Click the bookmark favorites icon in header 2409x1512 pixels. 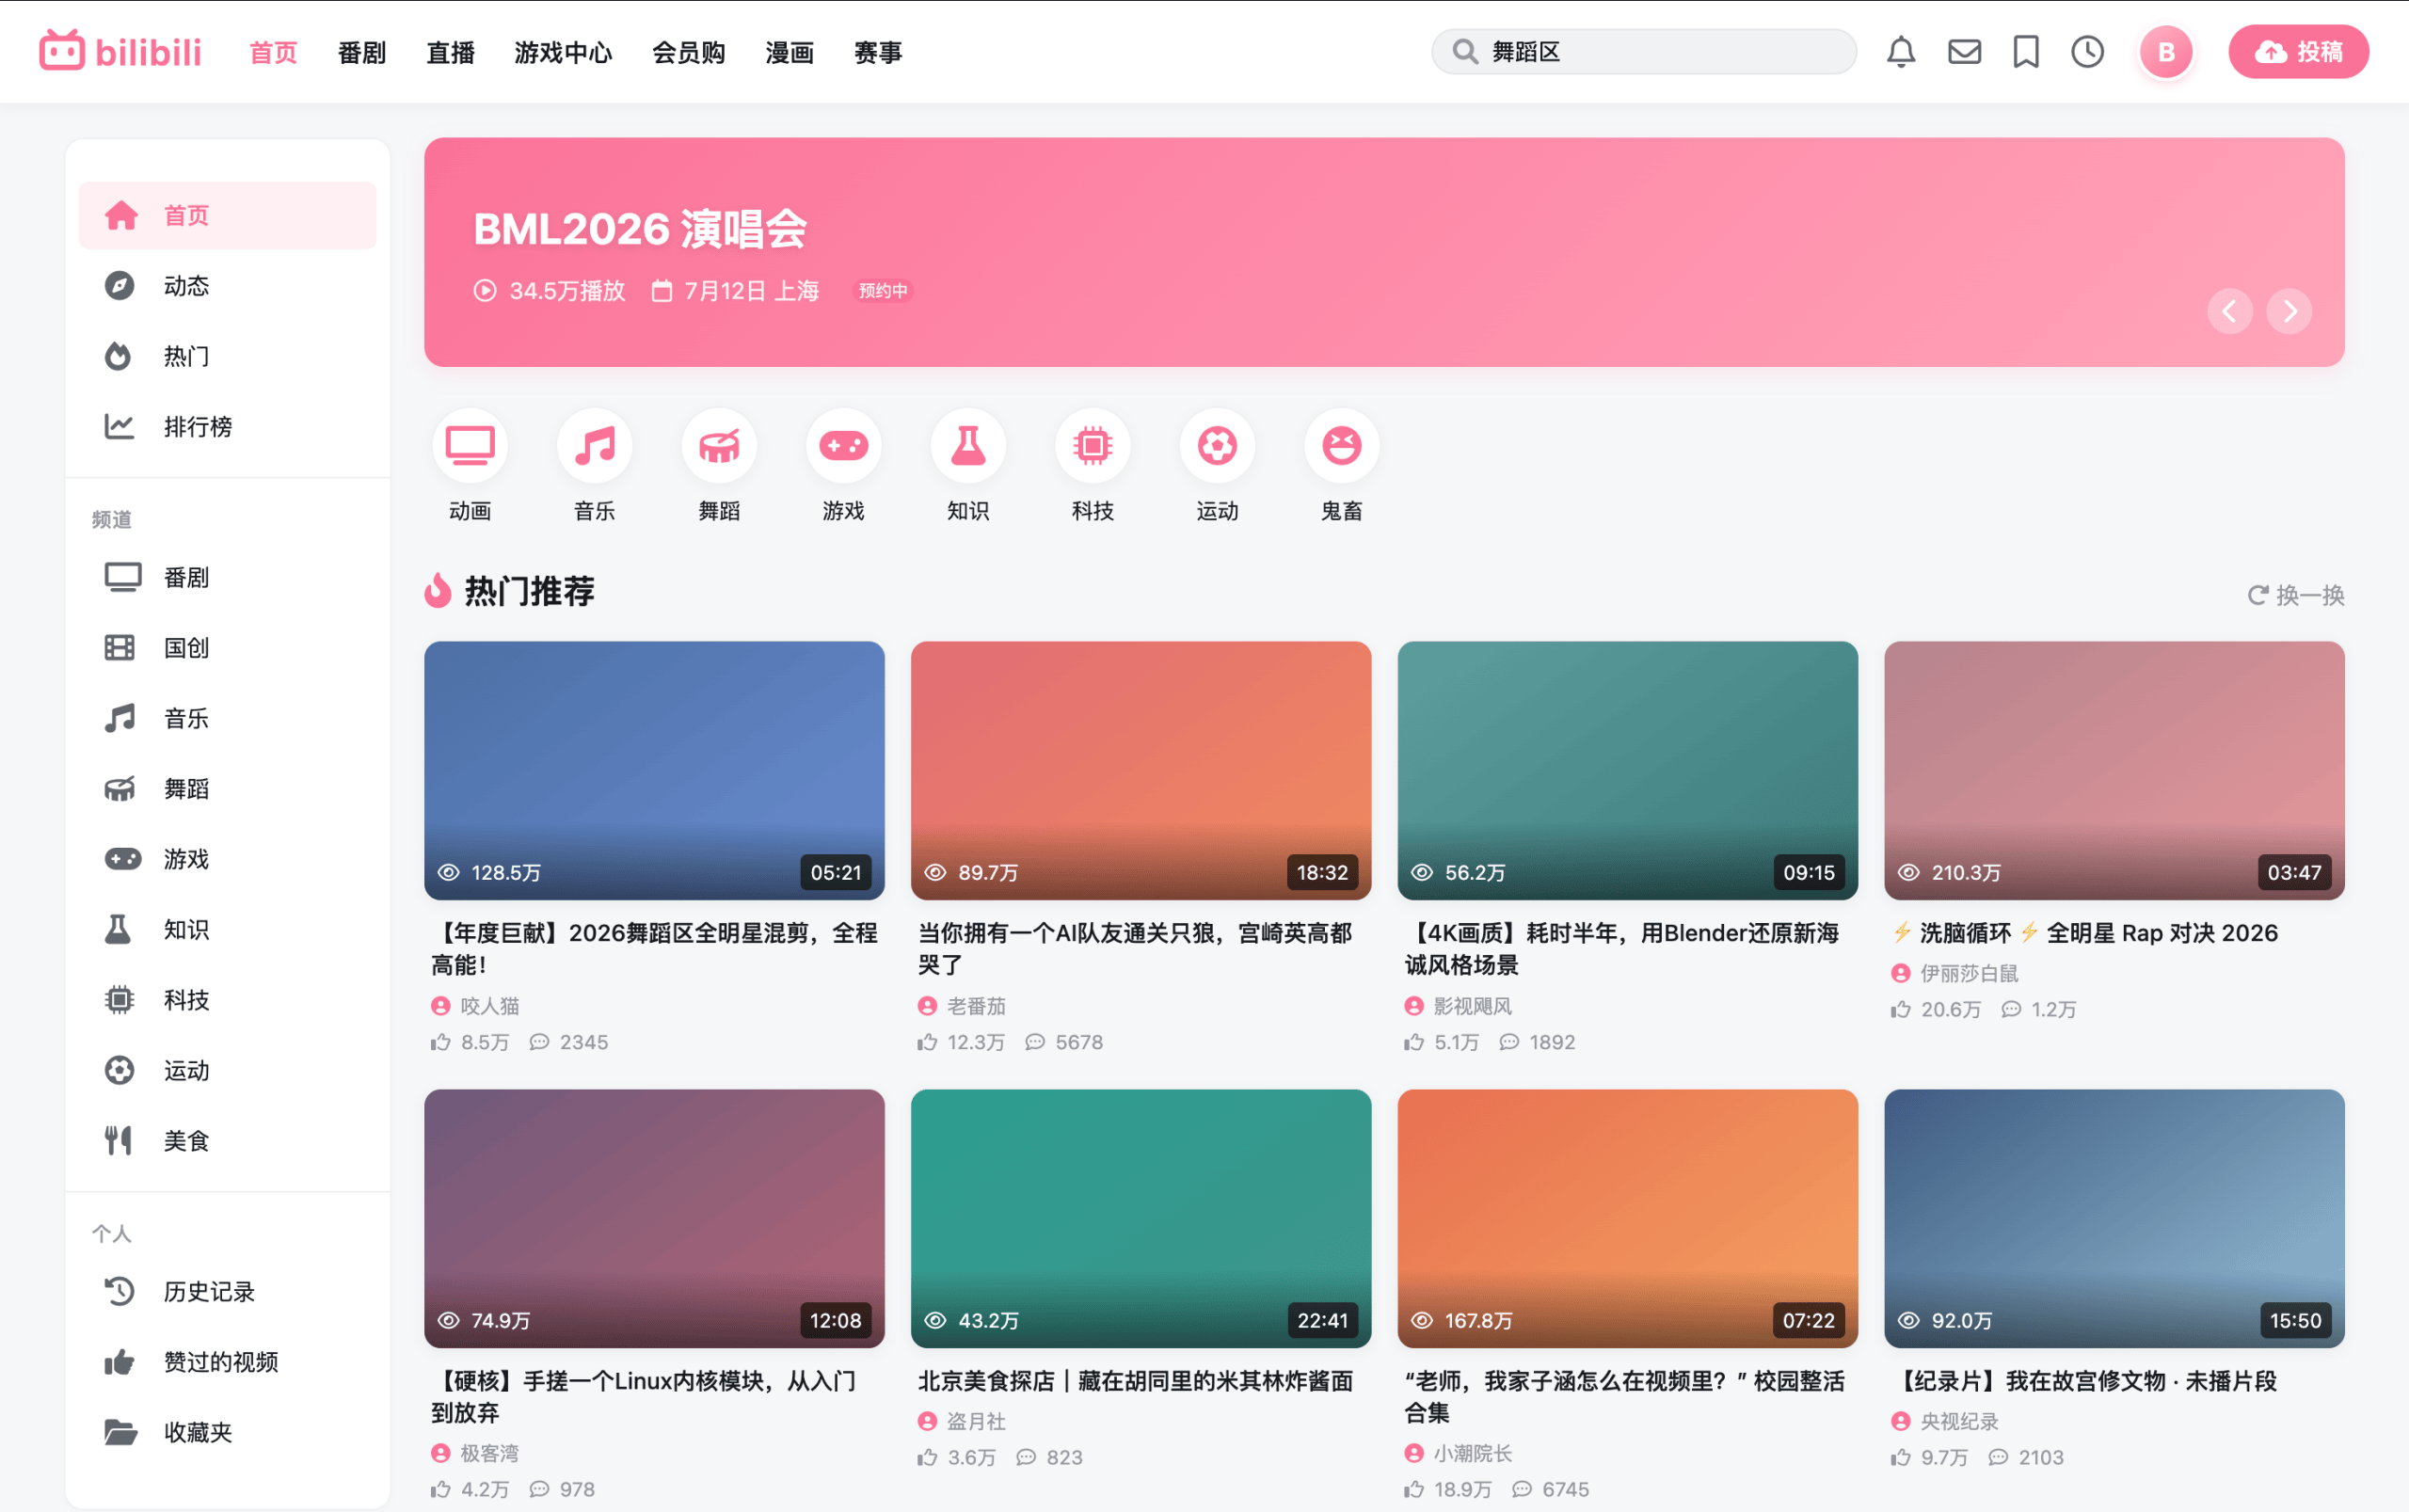pos(2025,52)
